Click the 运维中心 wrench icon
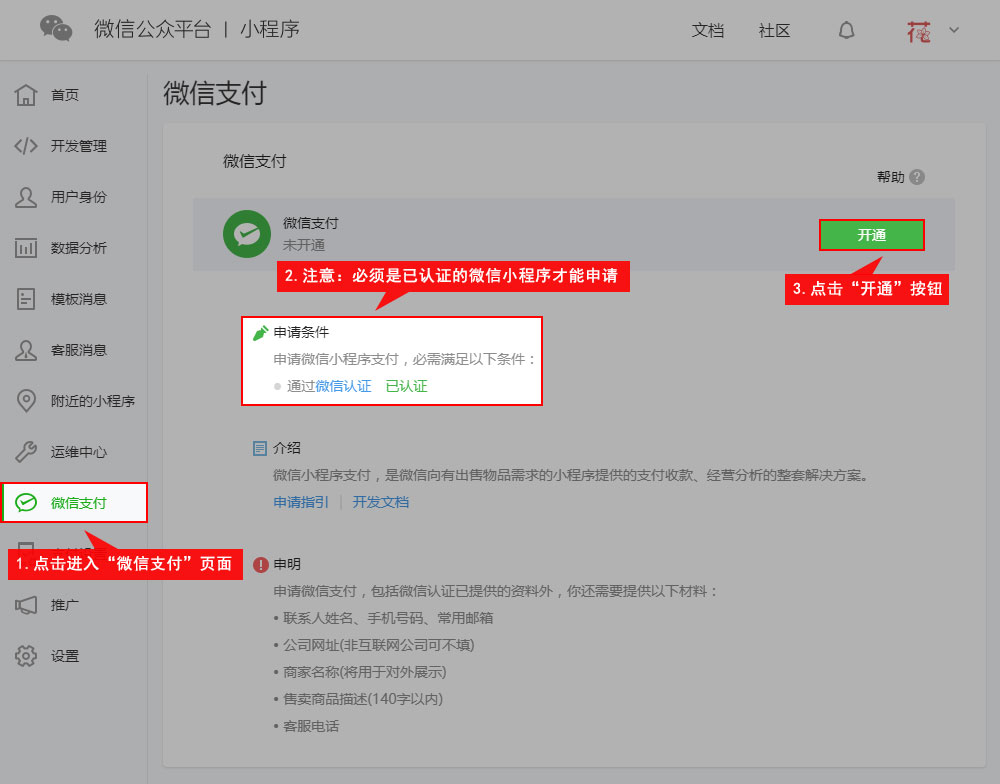The width and height of the screenshot is (1000, 784). (x=26, y=452)
